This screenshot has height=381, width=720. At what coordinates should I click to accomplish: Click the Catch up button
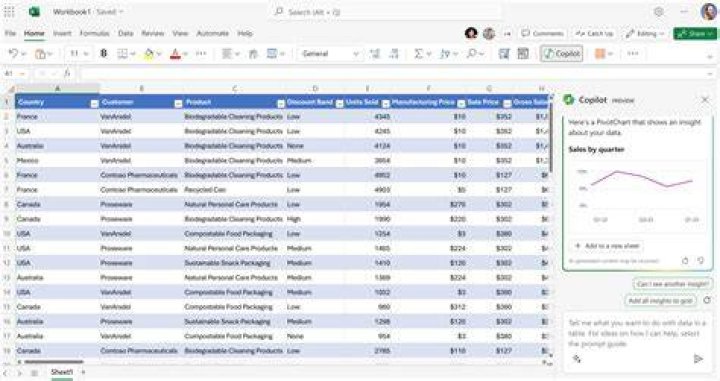(595, 34)
